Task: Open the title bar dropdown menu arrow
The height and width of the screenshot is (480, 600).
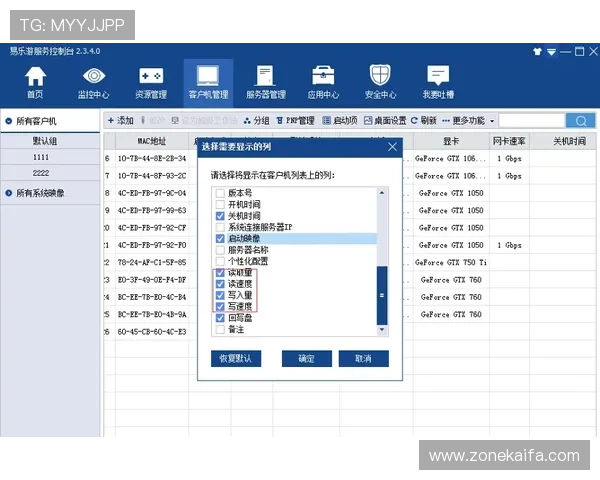Action: [551, 51]
